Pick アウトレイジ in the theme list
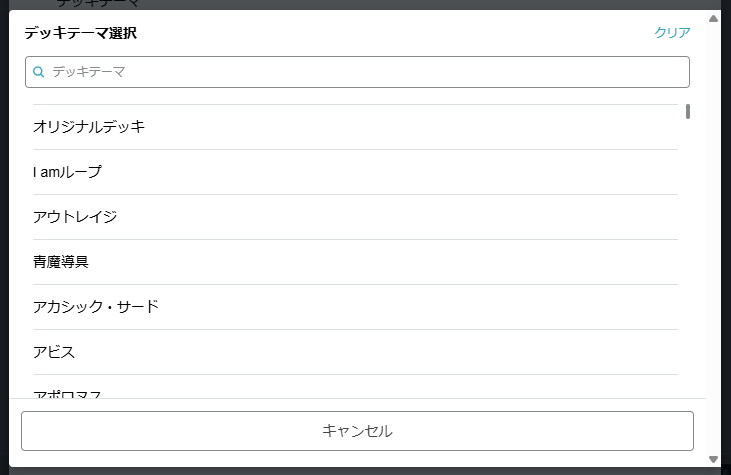 click(76, 217)
